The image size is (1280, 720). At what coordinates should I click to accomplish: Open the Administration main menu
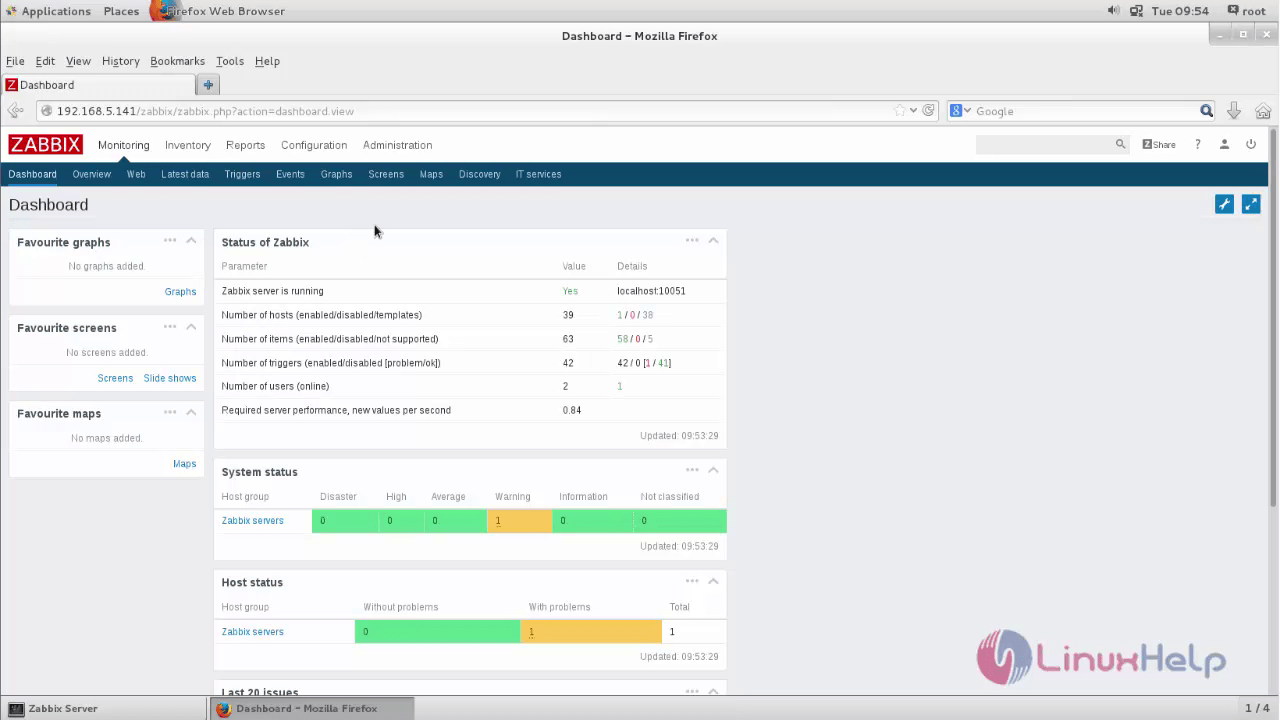(x=397, y=145)
